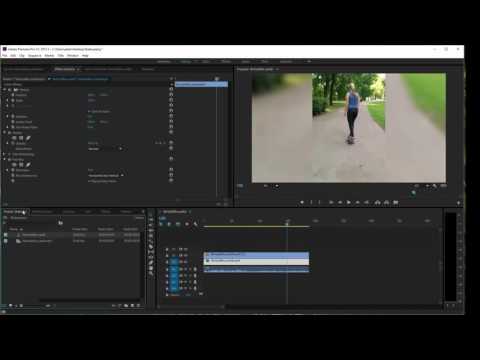Add or remove an Opacity keyframe
Screen dimensions: 480x360
click(160, 143)
